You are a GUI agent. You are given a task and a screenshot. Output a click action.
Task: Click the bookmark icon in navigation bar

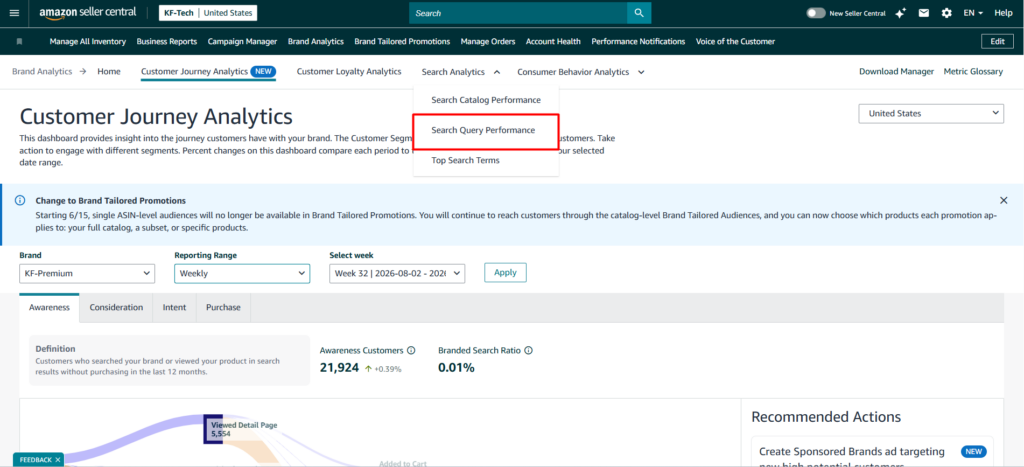tap(20, 41)
